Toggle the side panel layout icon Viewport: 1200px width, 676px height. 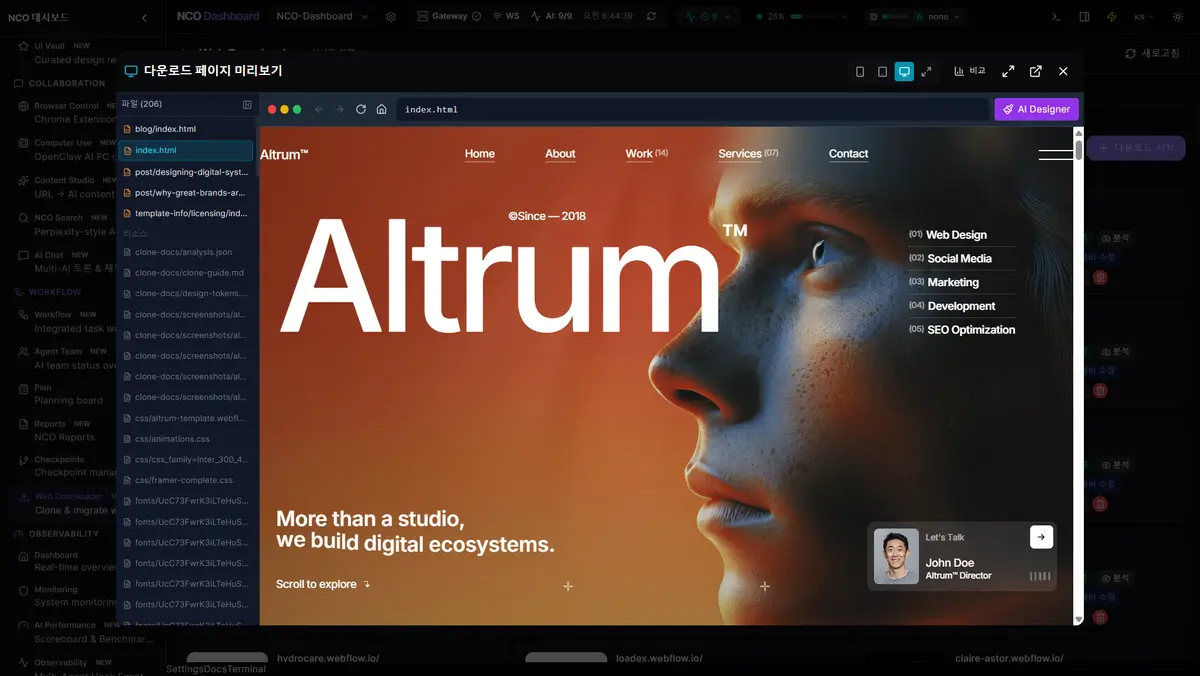tap(1085, 17)
